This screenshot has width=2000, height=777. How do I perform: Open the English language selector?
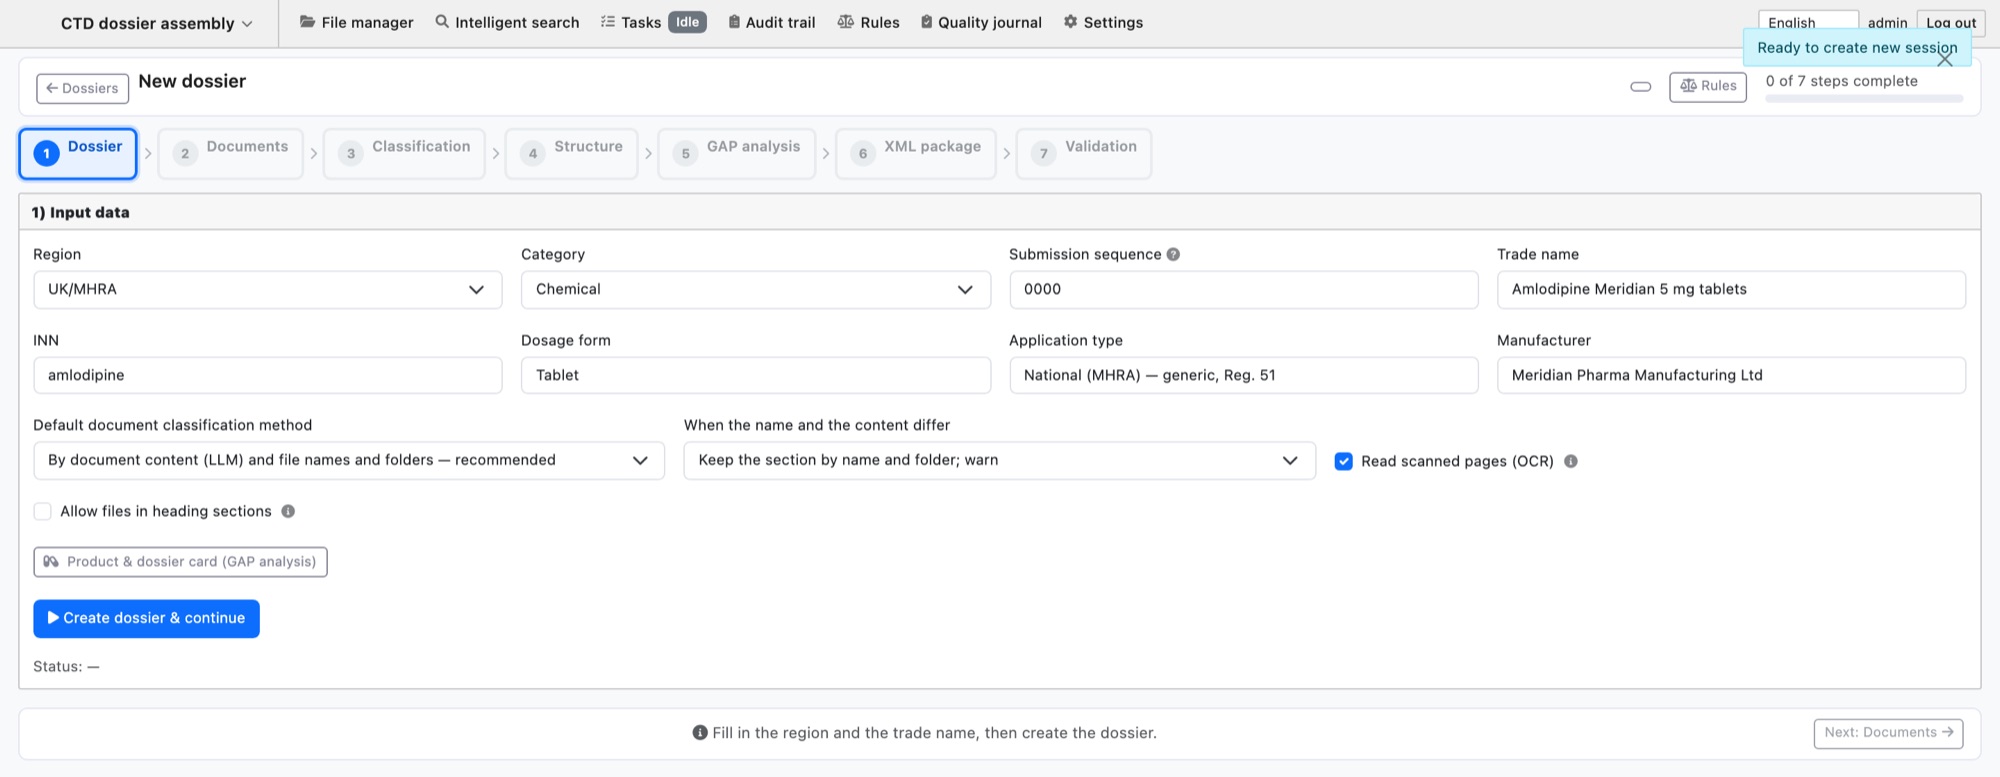(1808, 22)
